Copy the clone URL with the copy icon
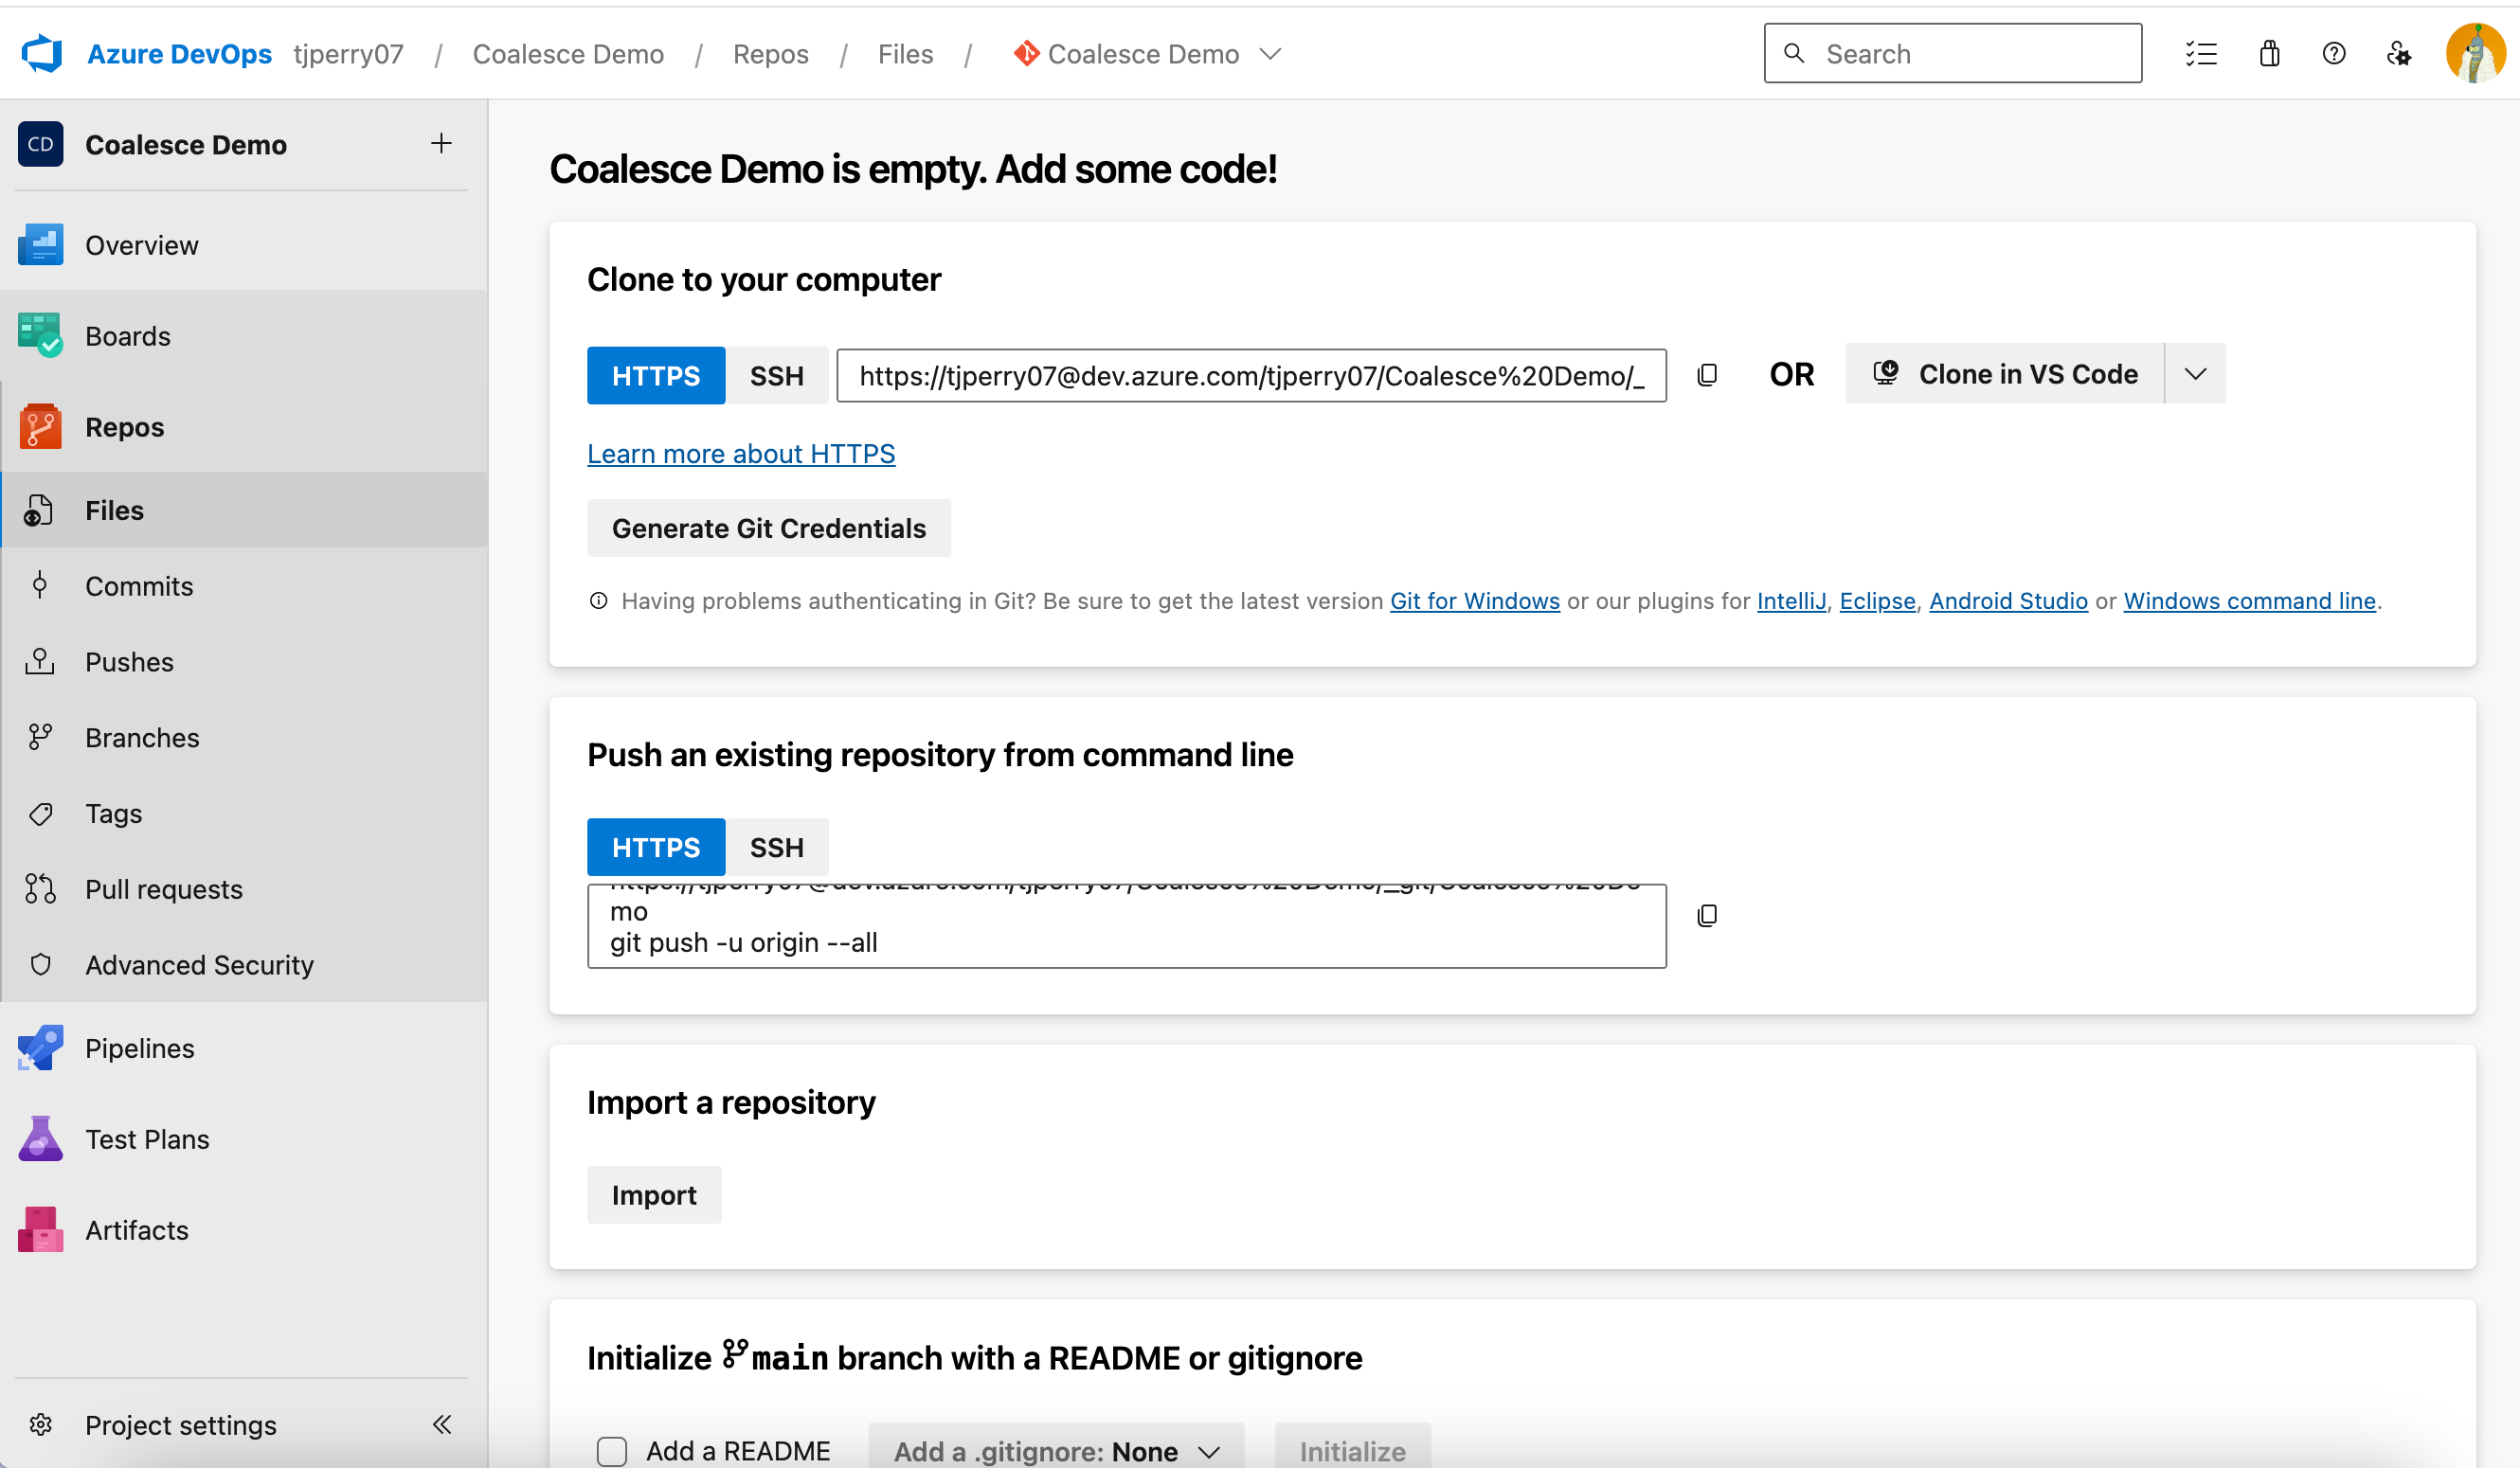The height and width of the screenshot is (1468, 2520). click(x=1708, y=374)
